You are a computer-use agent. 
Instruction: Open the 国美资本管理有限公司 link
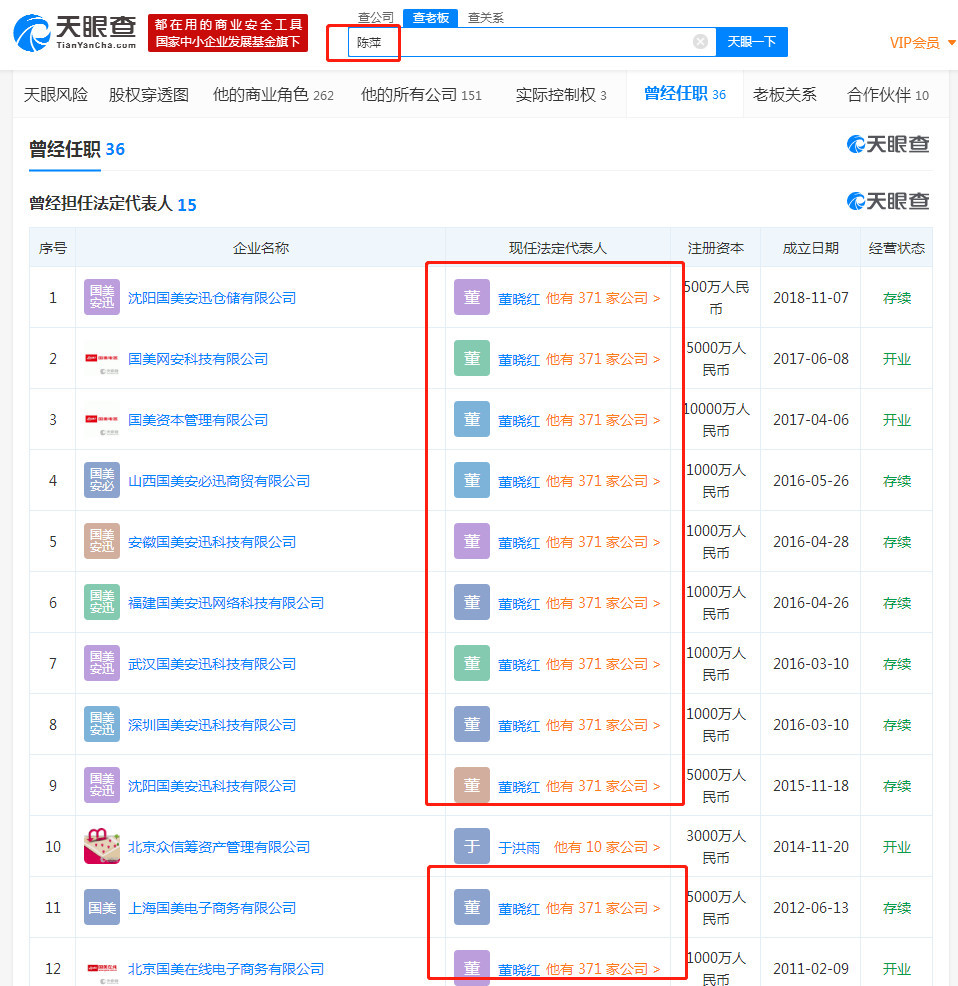point(198,419)
